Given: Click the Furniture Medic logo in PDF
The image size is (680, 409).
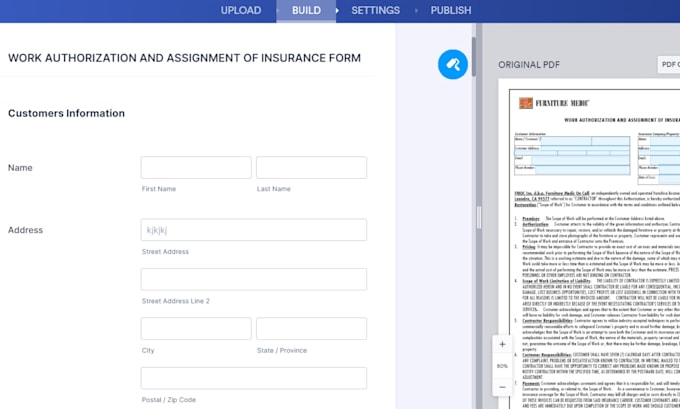Looking at the screenshot, I should click(x=554, y=103).
